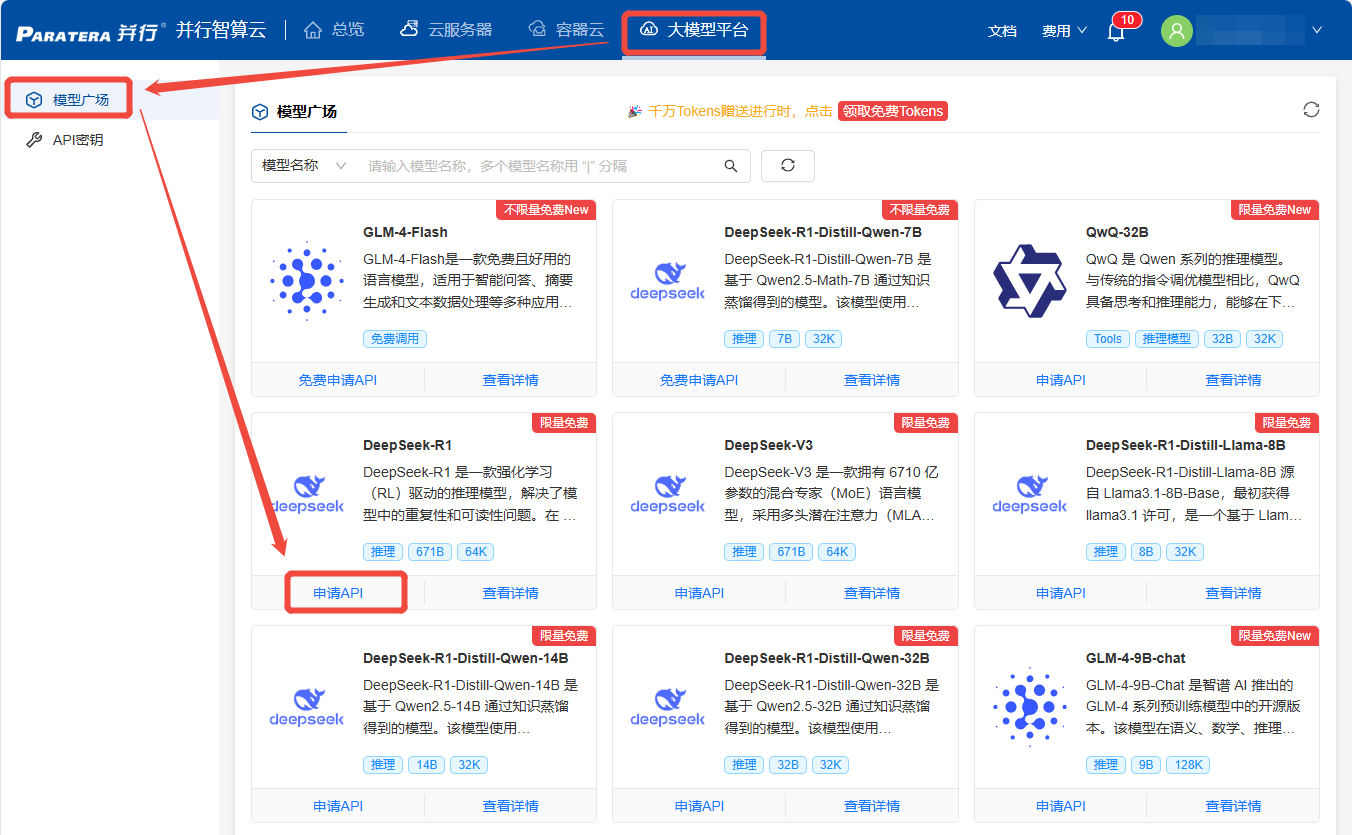The image size is (1352, 835).
Task: Open 查看详情 for DeepSeek-R1-Distill-Qwen-14B
Action: 511,806
